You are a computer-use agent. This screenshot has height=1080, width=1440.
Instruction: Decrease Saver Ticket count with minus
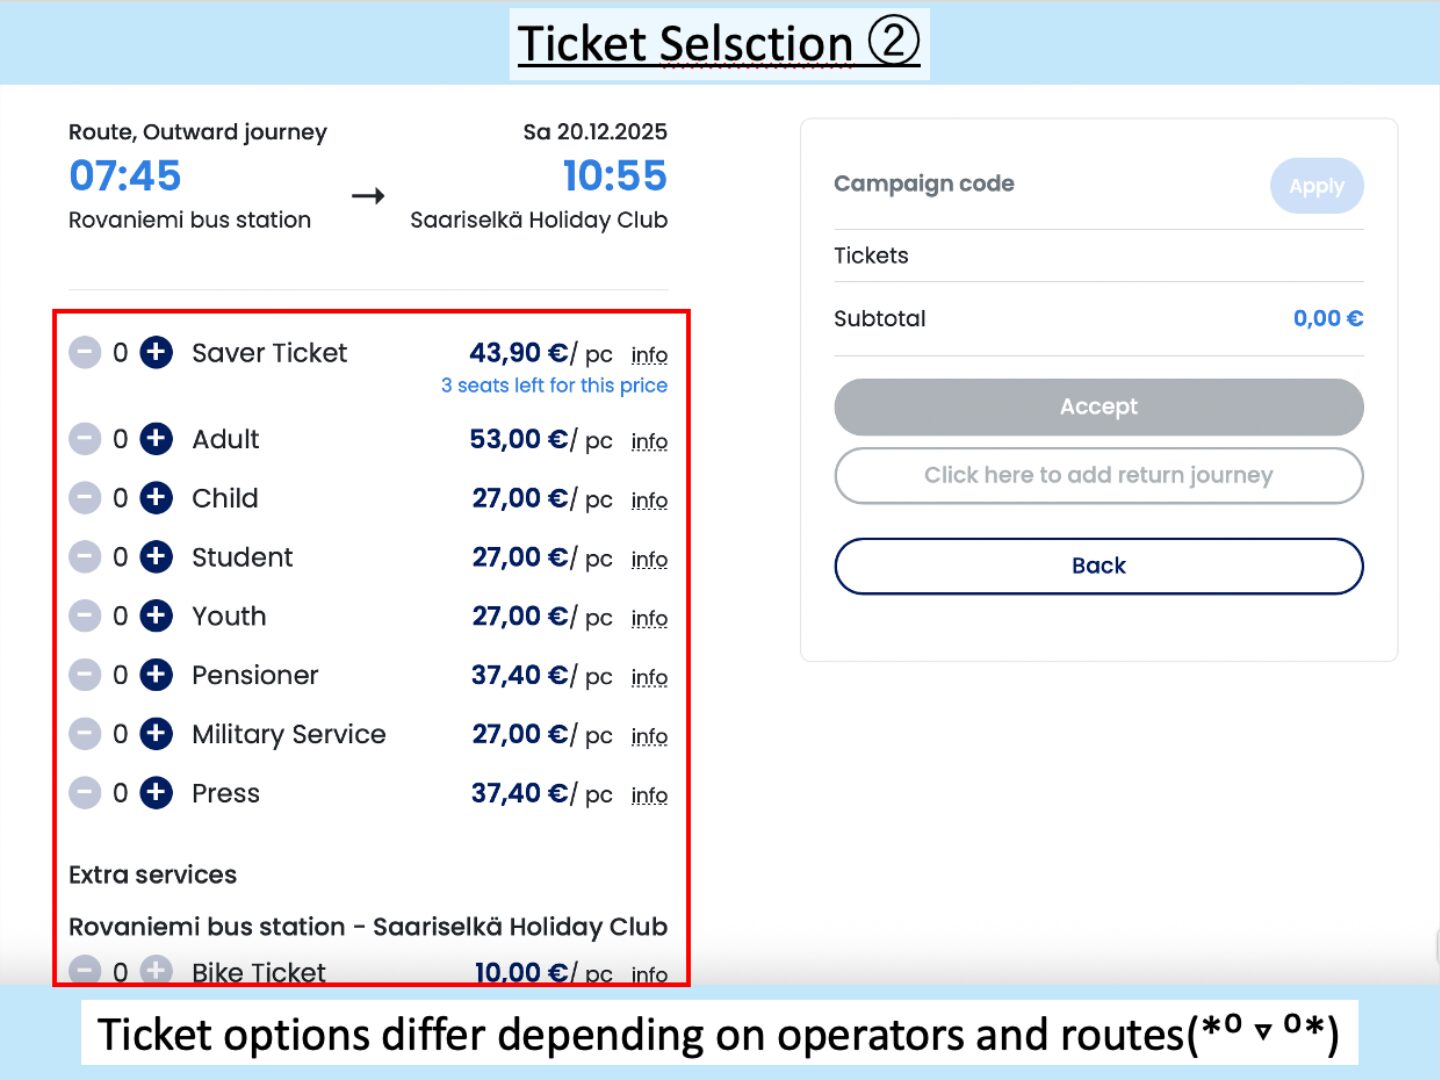tap(85, 353)
